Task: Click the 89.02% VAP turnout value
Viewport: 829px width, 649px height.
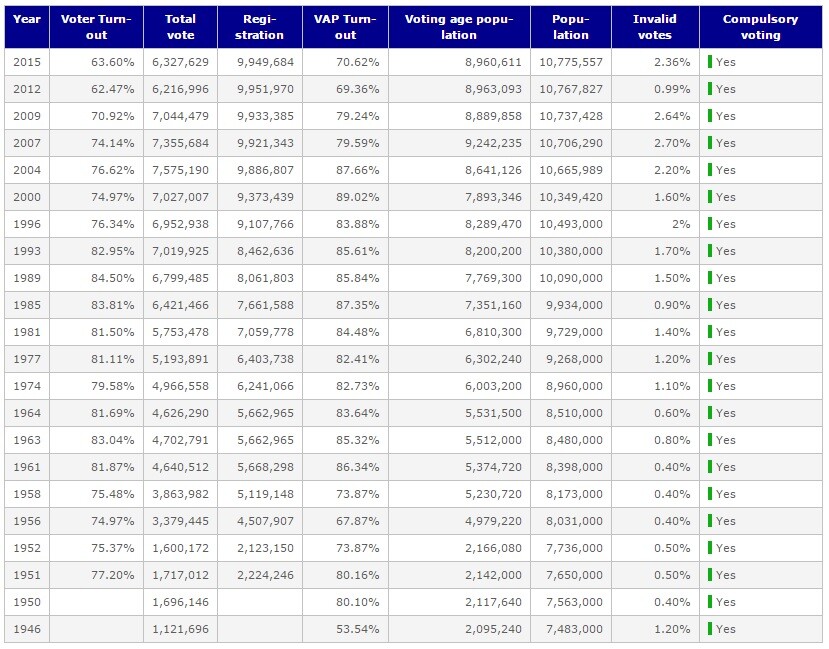Action: pos(357,197)
